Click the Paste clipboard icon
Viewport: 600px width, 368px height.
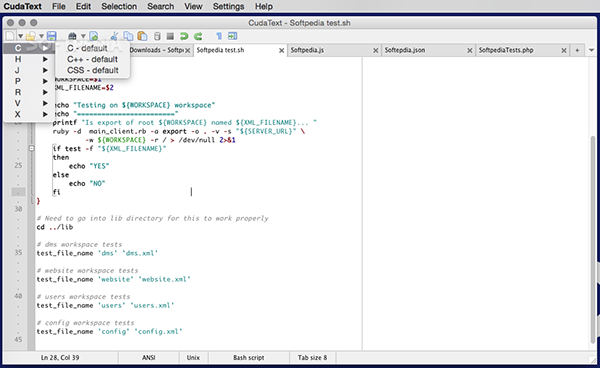142,36
